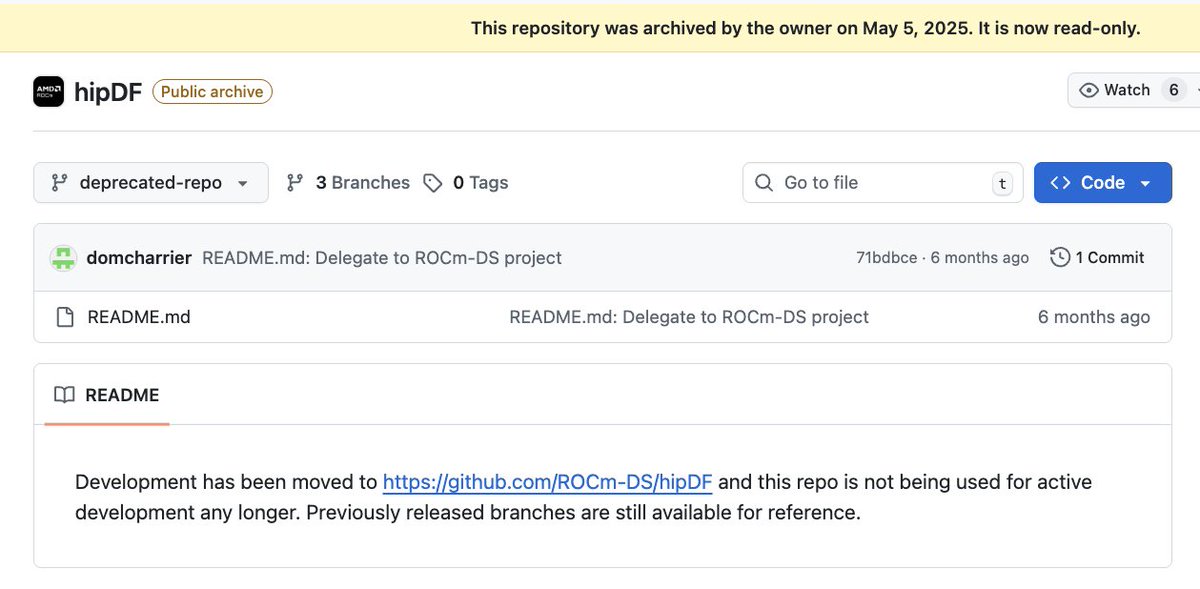Image resolution: width=1200 pixels, height=589 pixels.
Task: Open commit message in README.md row
Action: [689, 317]
